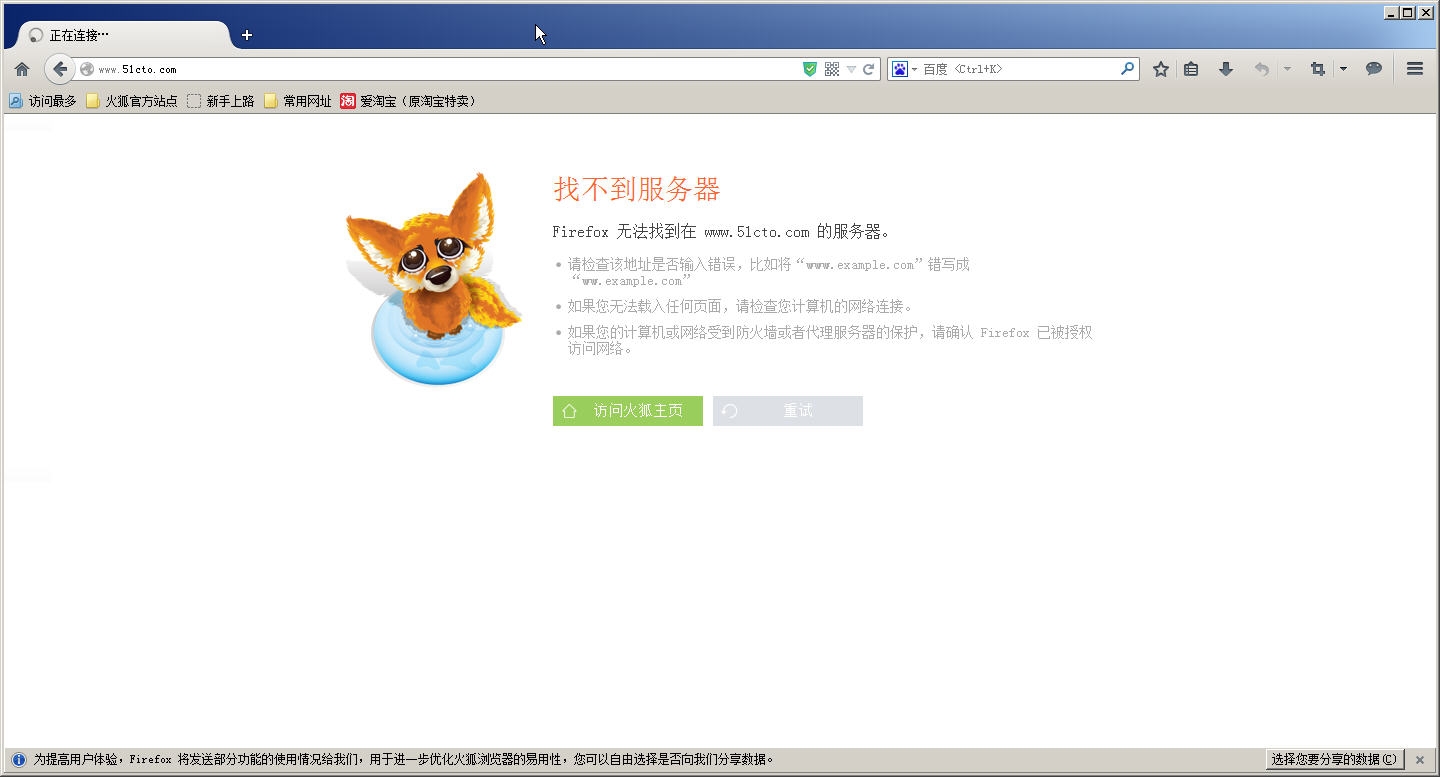
Task: Click the sad fox illustration
Action: [433, 278]
